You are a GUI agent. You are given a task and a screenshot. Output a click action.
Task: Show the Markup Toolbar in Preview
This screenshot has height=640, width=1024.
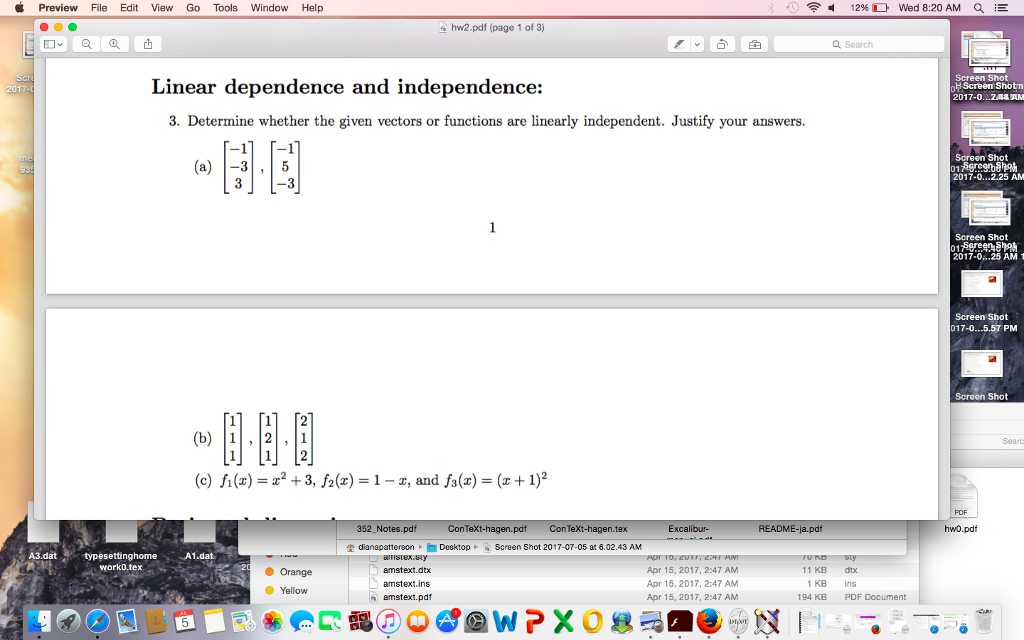(755, 44)
